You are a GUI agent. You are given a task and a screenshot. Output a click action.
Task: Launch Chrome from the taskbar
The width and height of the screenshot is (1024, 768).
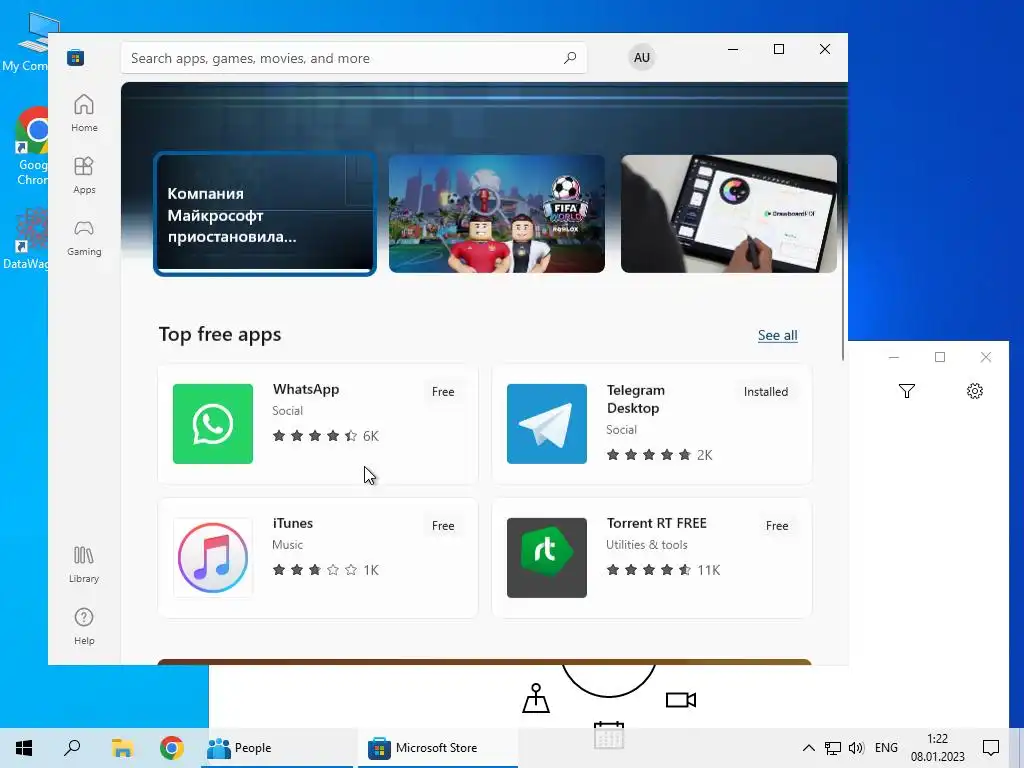click(172, 748)
